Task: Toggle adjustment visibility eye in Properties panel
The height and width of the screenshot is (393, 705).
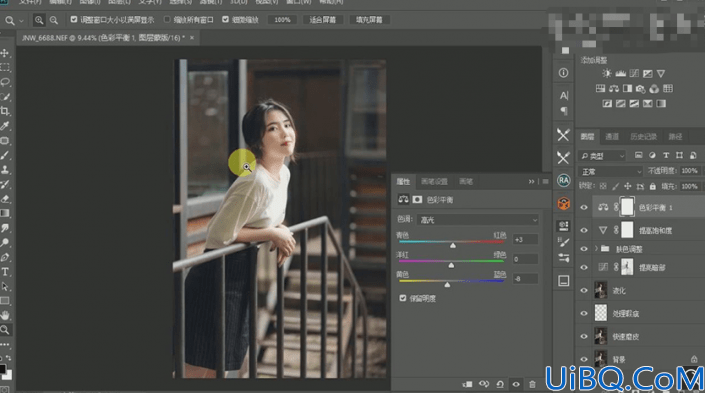Action: click(x=516, y=384)
